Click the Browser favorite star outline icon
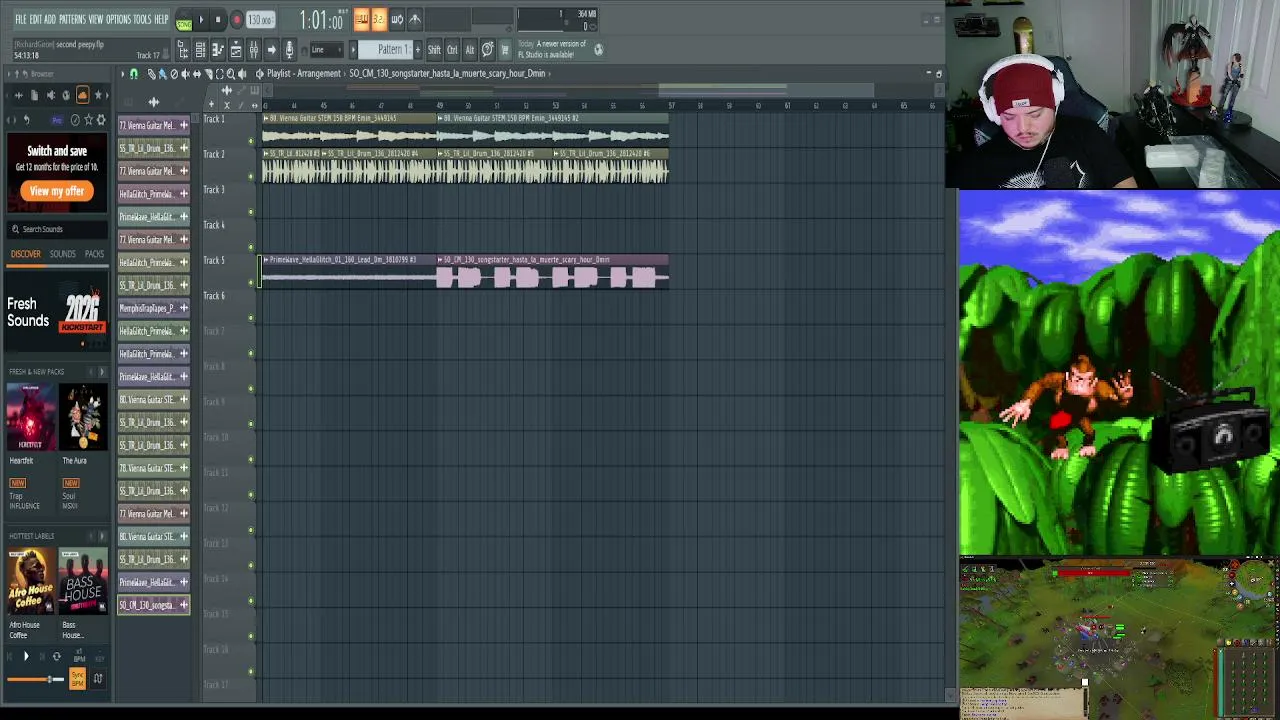 tap(88, 120)
